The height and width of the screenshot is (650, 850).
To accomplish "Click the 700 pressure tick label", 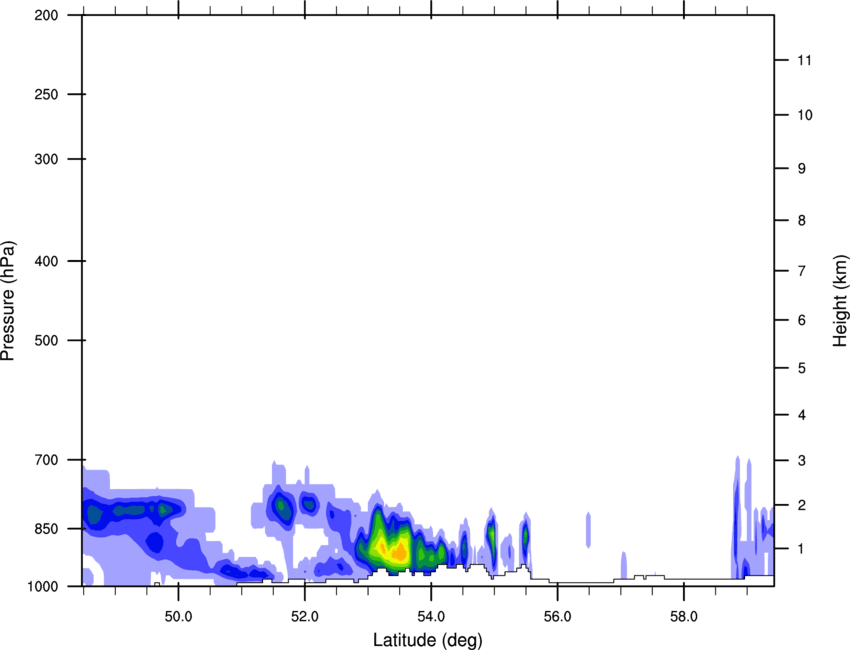I will click(46, 460).
